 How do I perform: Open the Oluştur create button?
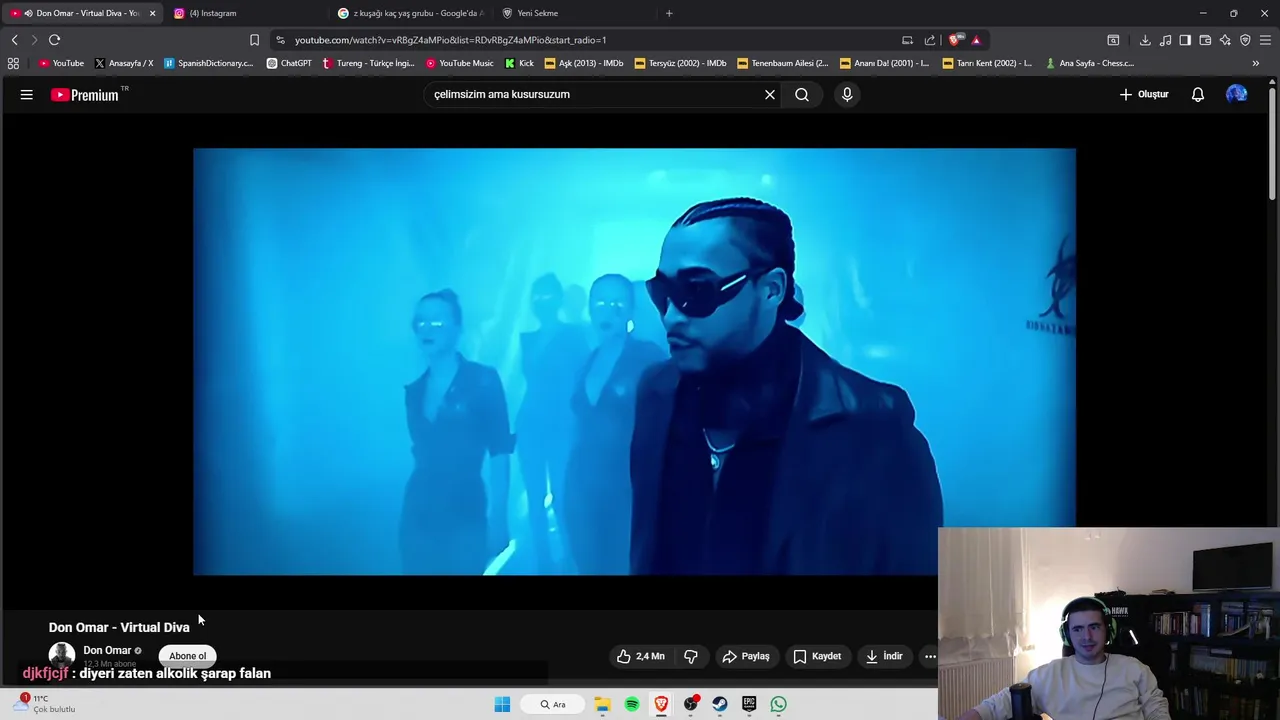(1144, 95)
